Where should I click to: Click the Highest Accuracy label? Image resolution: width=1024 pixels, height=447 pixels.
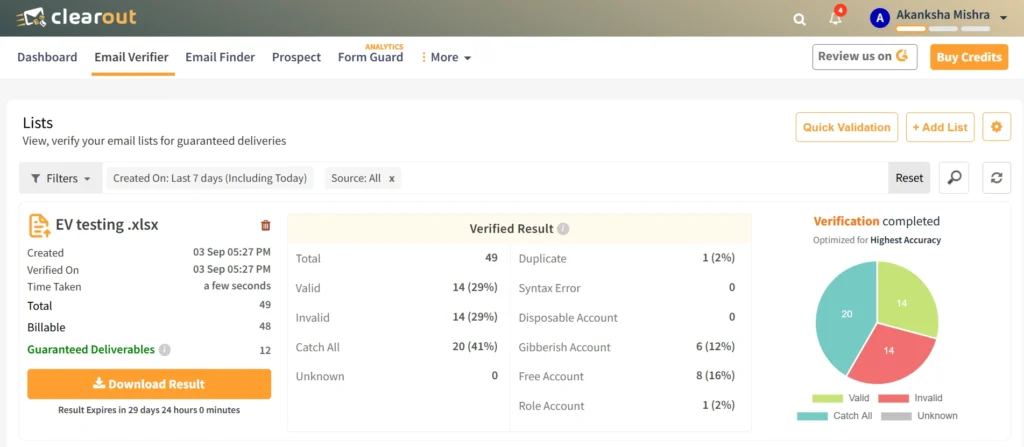(905, 240)
